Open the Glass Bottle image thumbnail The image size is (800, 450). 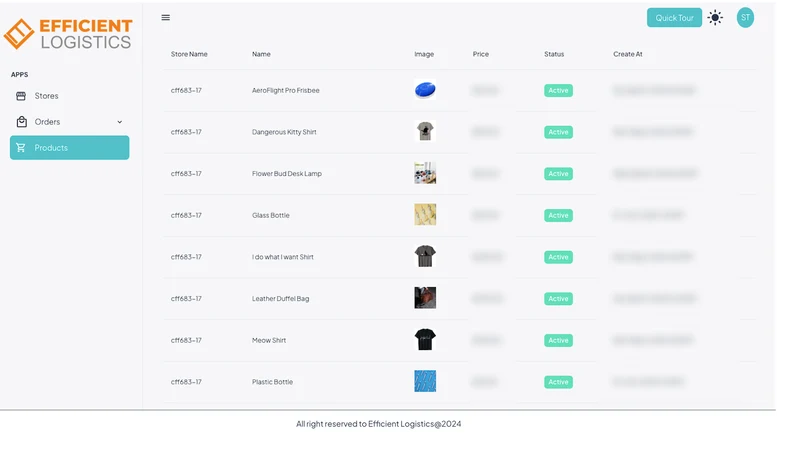click(x=425, y=215)
